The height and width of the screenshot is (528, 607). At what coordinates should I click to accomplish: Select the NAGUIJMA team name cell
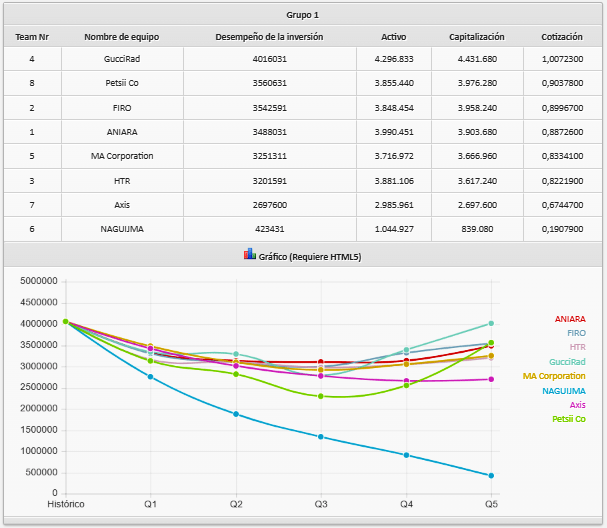click(122, 229)
